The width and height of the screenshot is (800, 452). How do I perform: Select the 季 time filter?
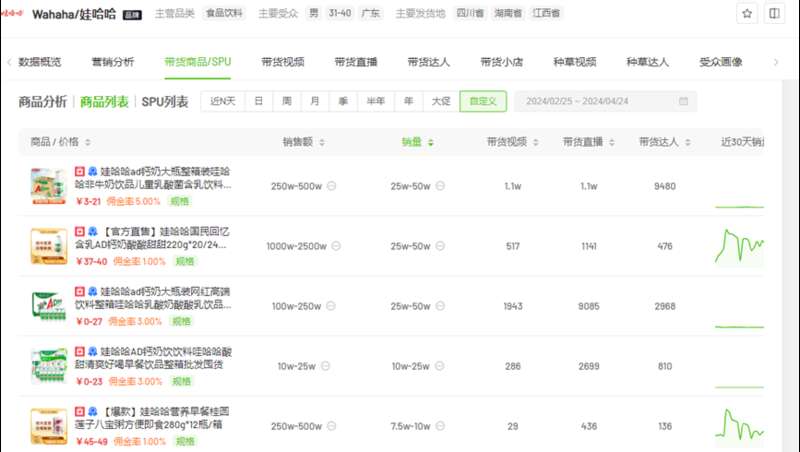(343, 101)
